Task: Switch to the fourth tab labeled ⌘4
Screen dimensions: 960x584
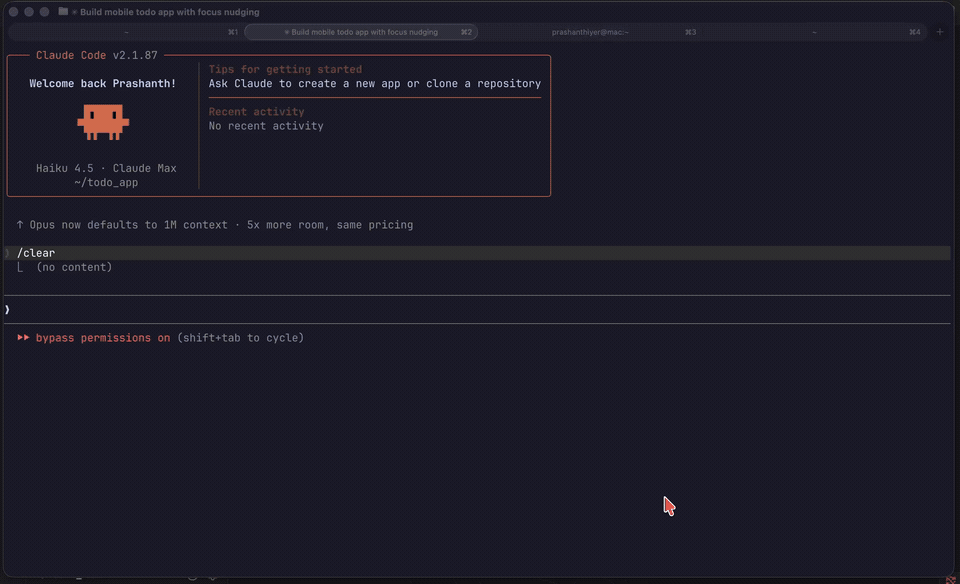Action: [814, 32]
